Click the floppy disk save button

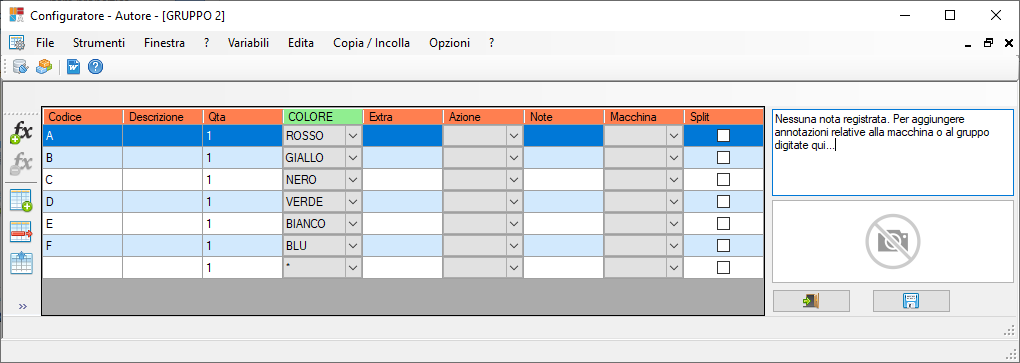coord(911,301)
